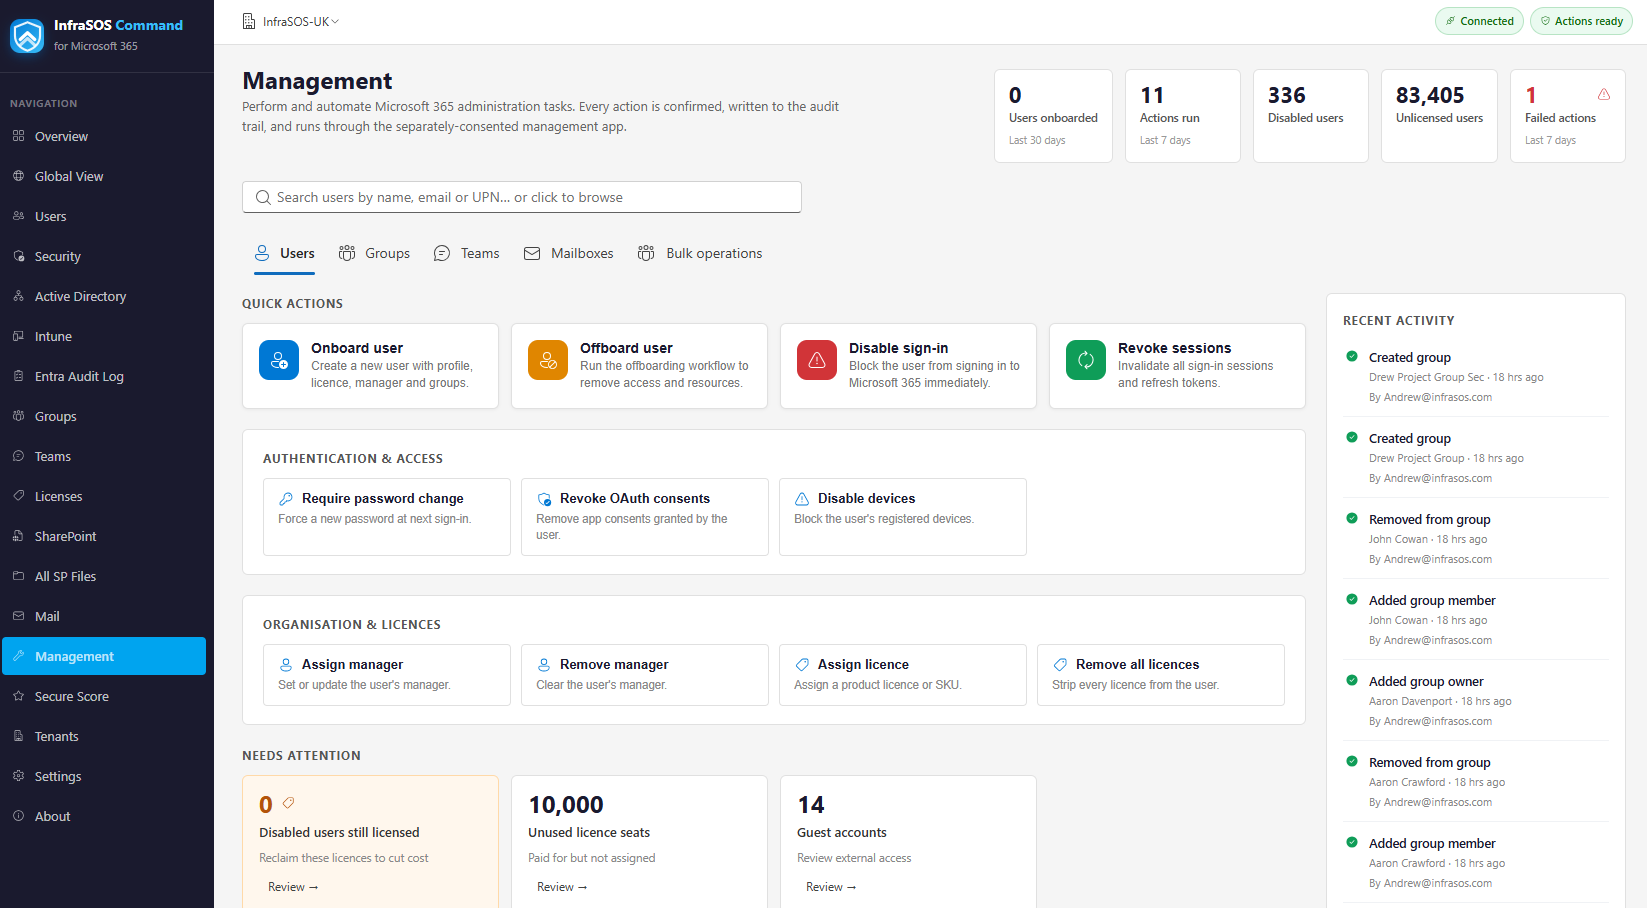
Task: Click the tag icon beside Remove all licences
Action: [x=1060, y=664]
